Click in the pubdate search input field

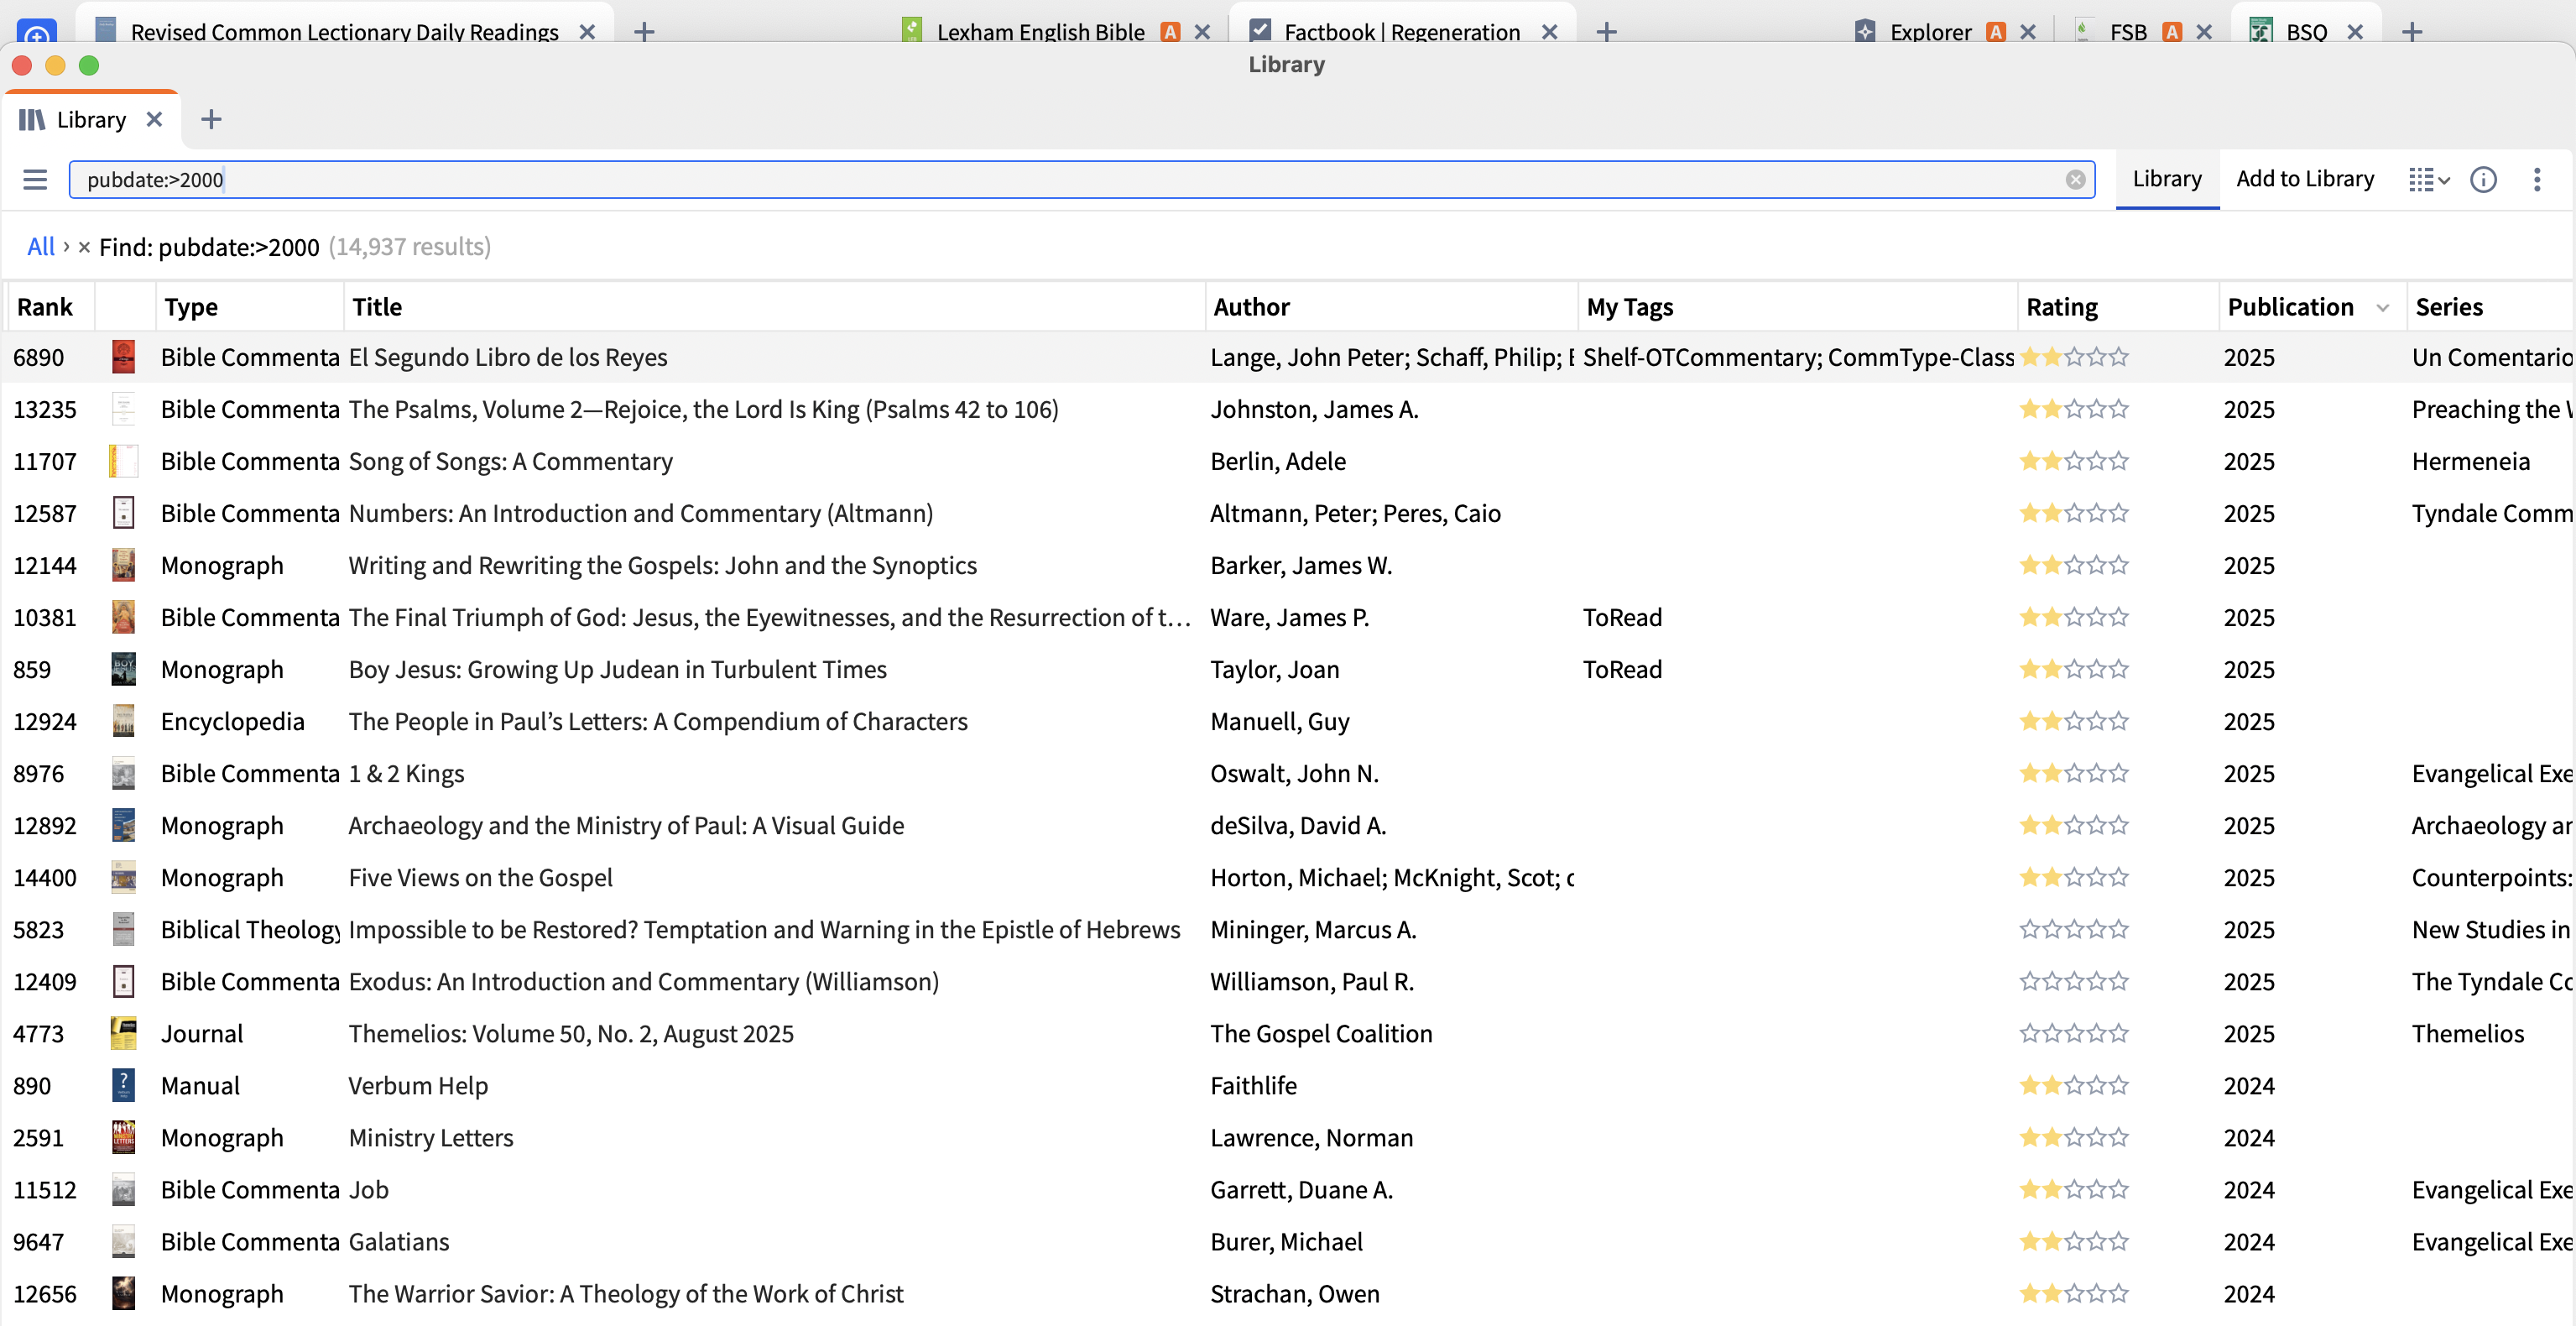point(1080,179)
